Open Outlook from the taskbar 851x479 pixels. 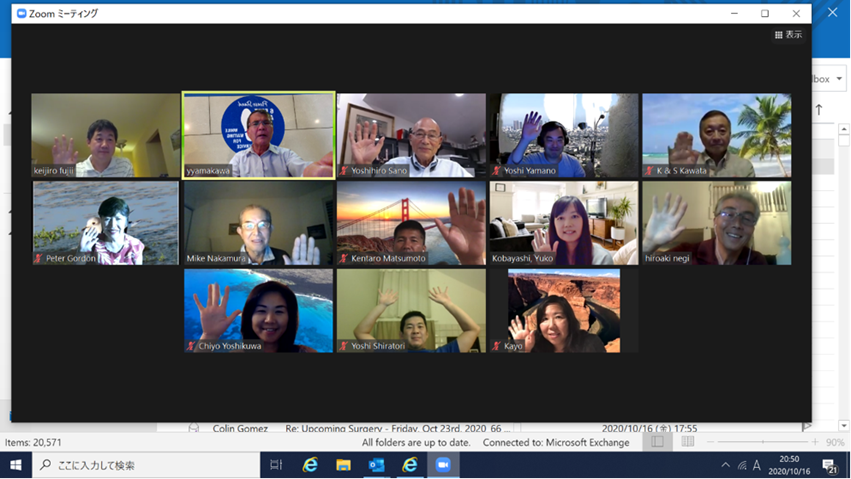tap(376, 465)
